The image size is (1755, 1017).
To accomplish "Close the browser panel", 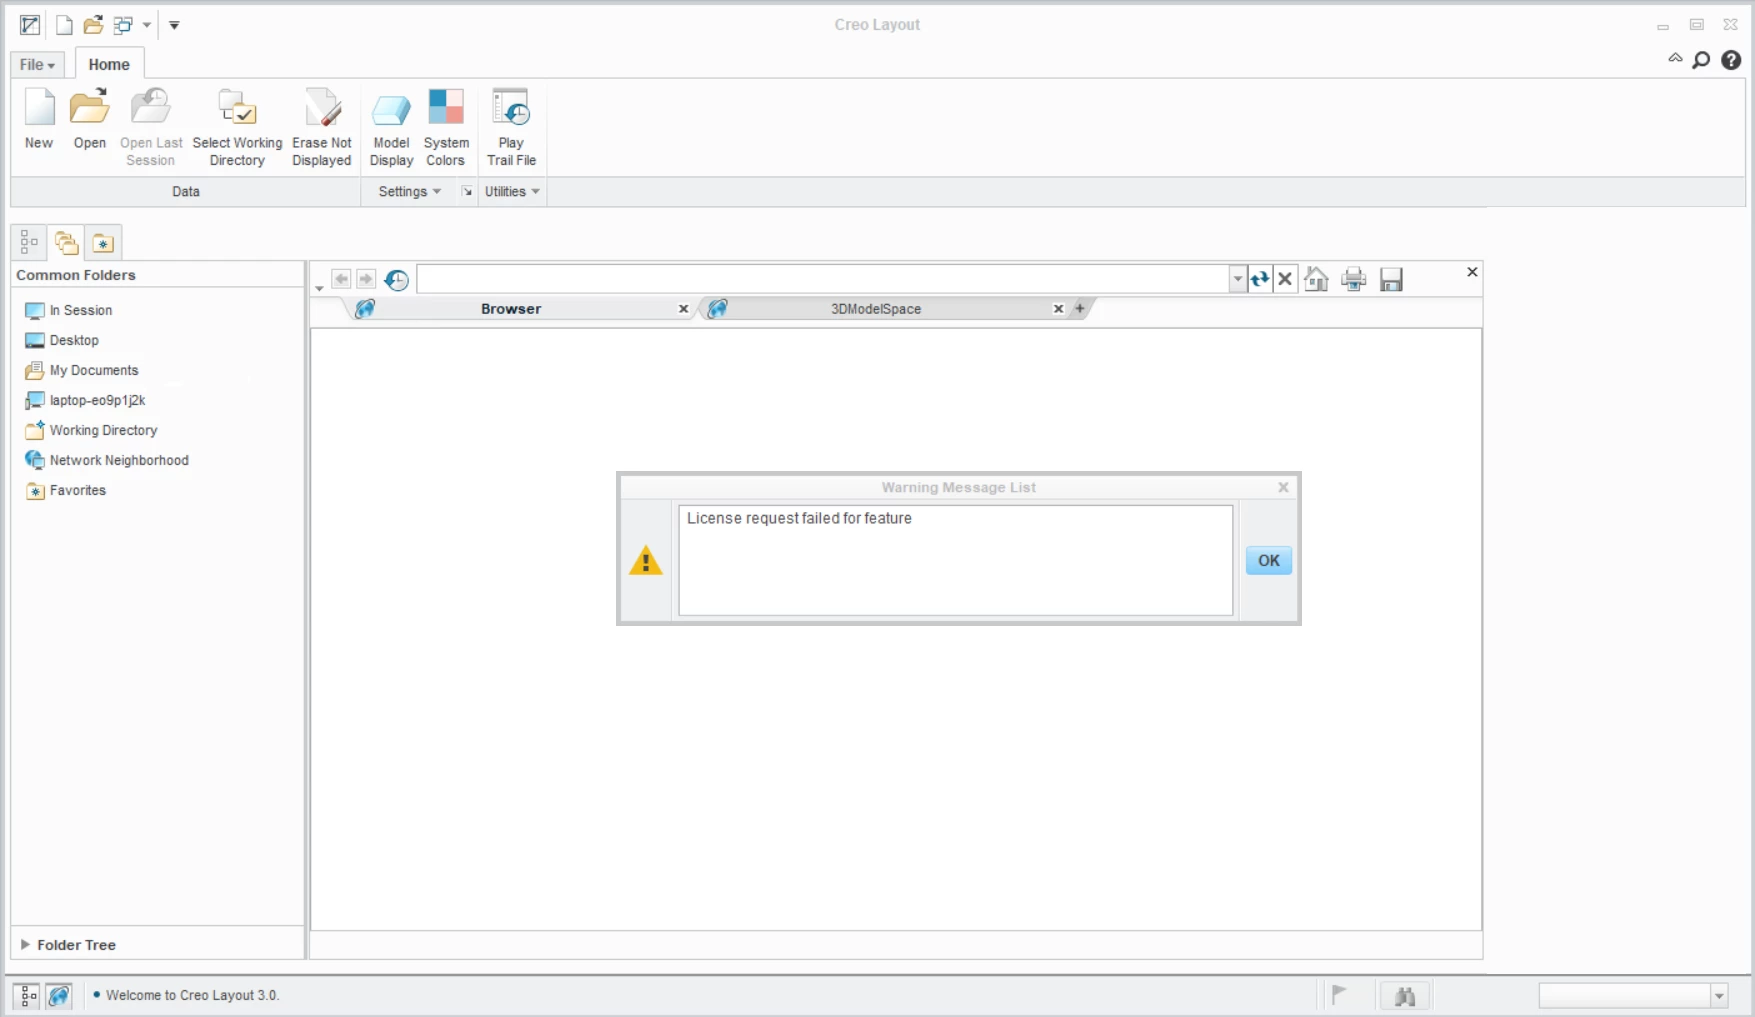I will pos(1472,272).
